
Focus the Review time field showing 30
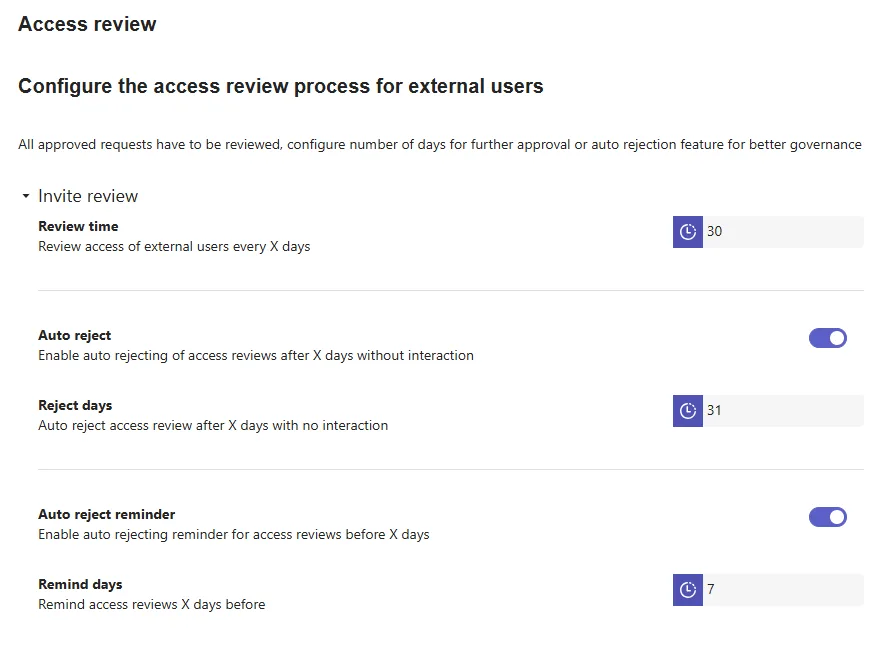click(x=783, y=232)
